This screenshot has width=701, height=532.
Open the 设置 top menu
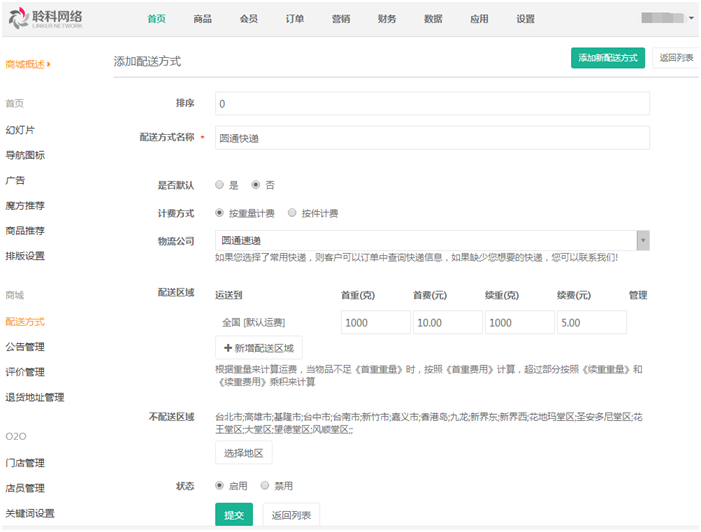pyautogui.click(x=525, y=19)
